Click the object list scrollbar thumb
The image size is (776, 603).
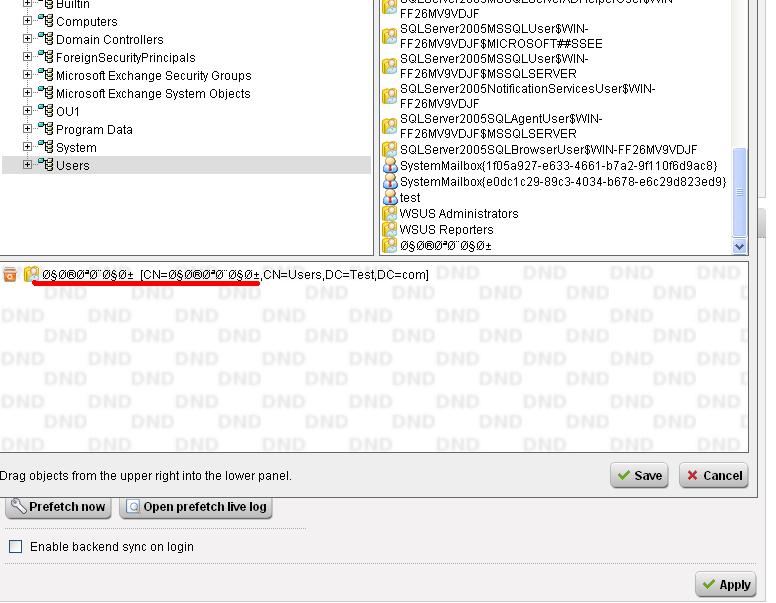click(739, 192)
